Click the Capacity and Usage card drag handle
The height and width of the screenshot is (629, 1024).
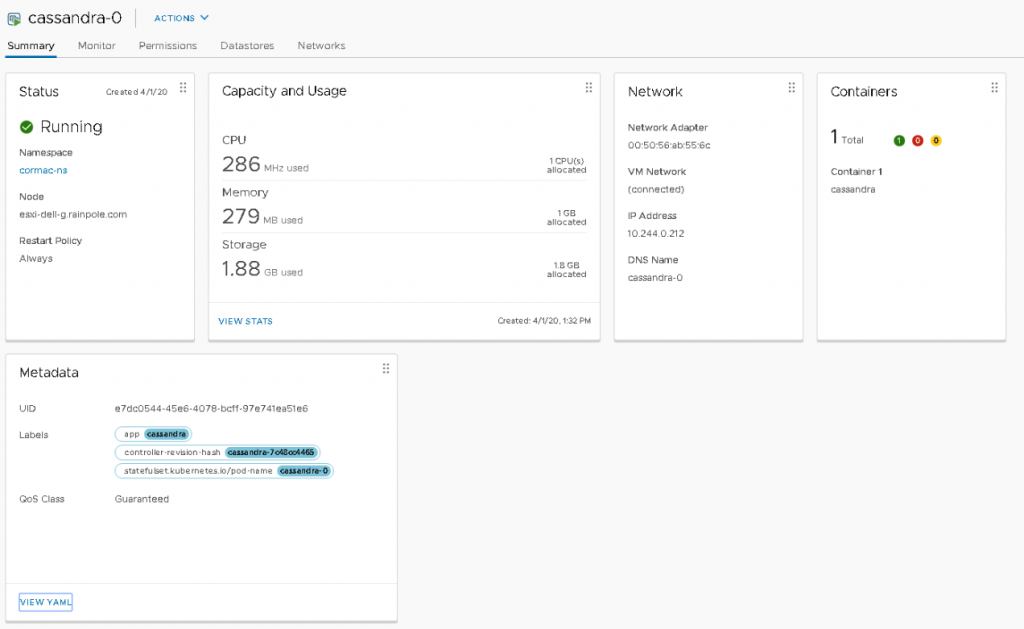click(588, 87)
